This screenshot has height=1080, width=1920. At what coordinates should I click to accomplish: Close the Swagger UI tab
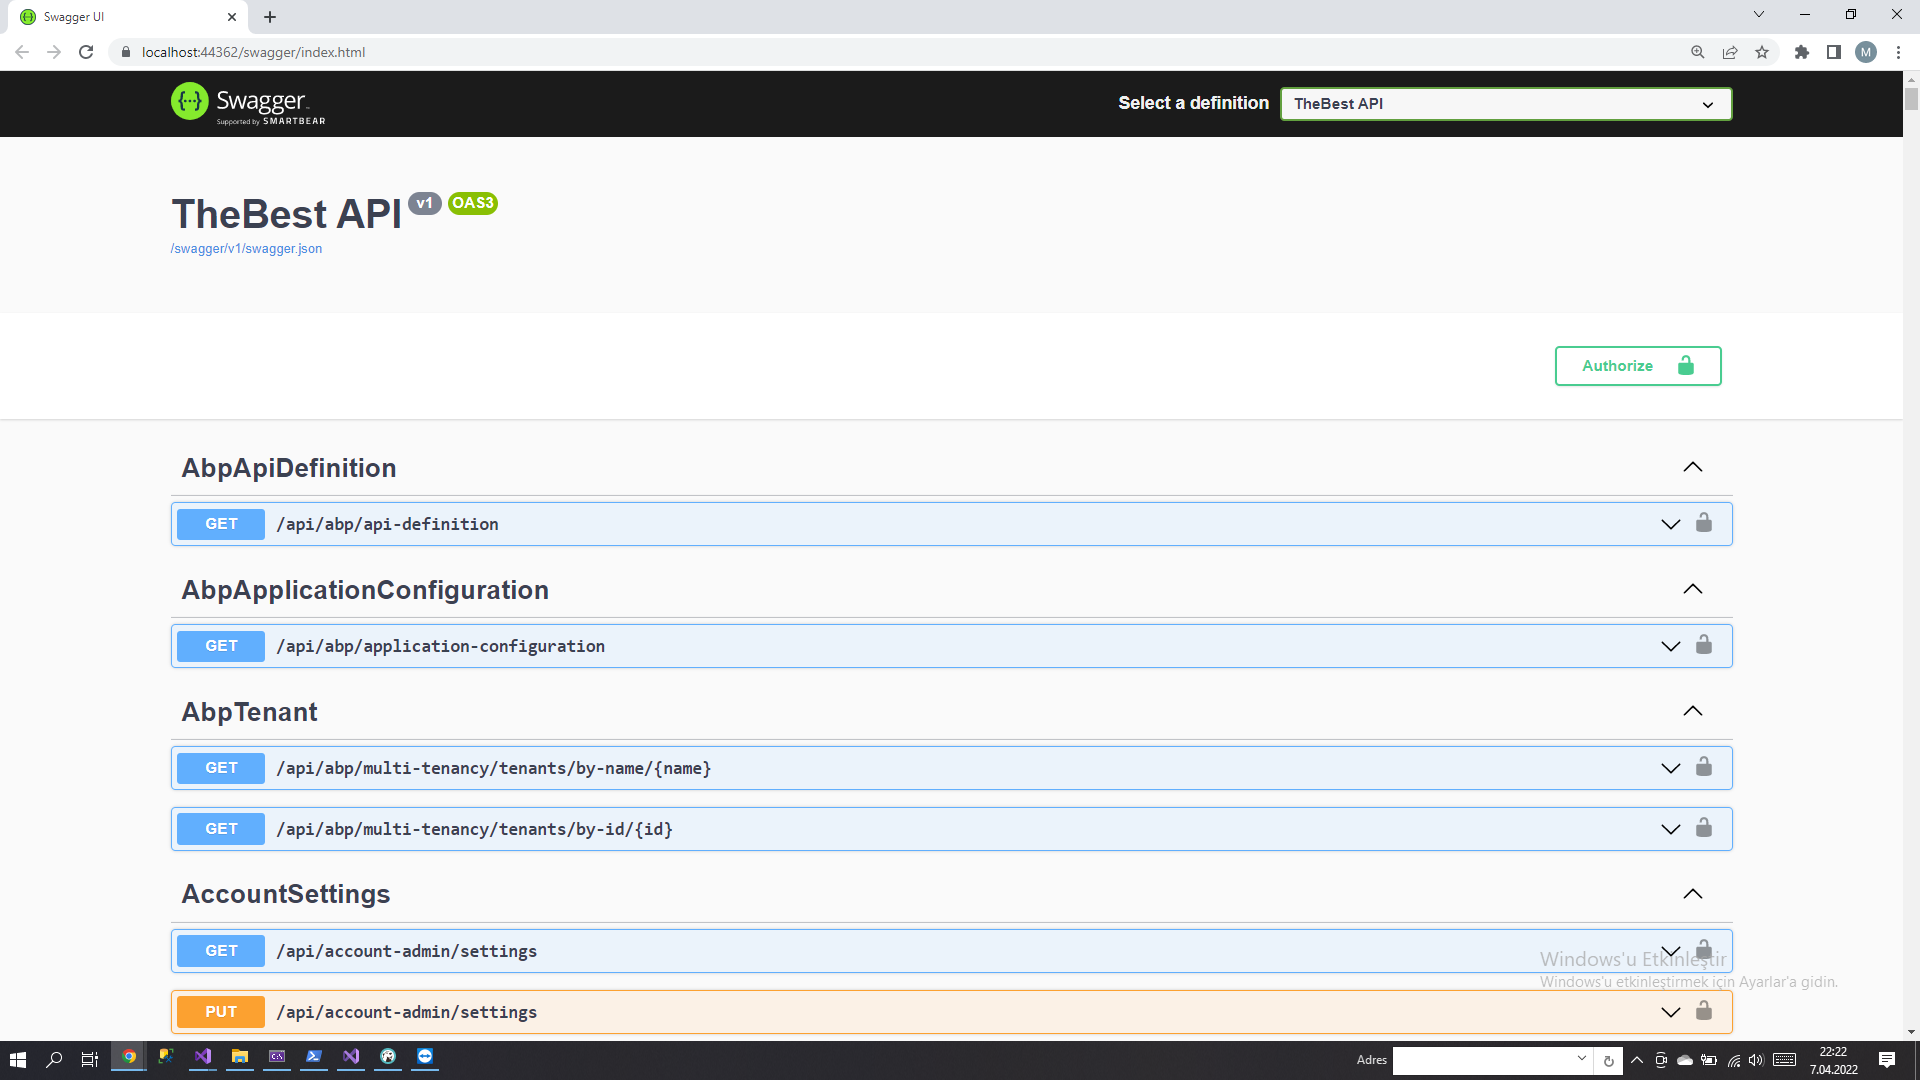click(x=232, y=17)
